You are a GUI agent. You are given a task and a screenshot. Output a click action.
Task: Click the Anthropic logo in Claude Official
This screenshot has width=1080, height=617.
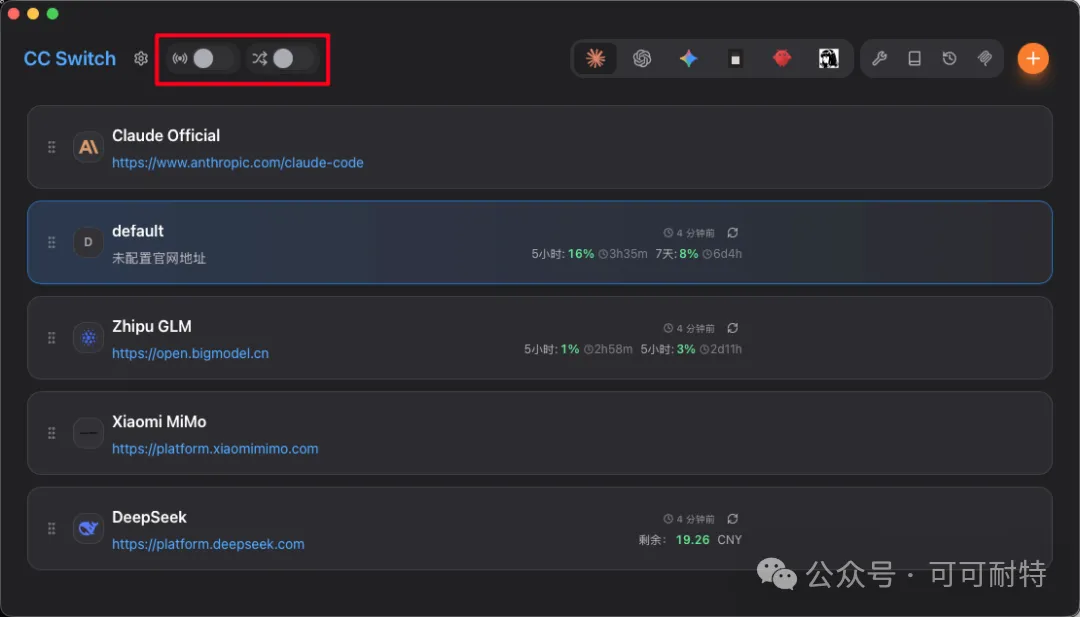point(88,147)
